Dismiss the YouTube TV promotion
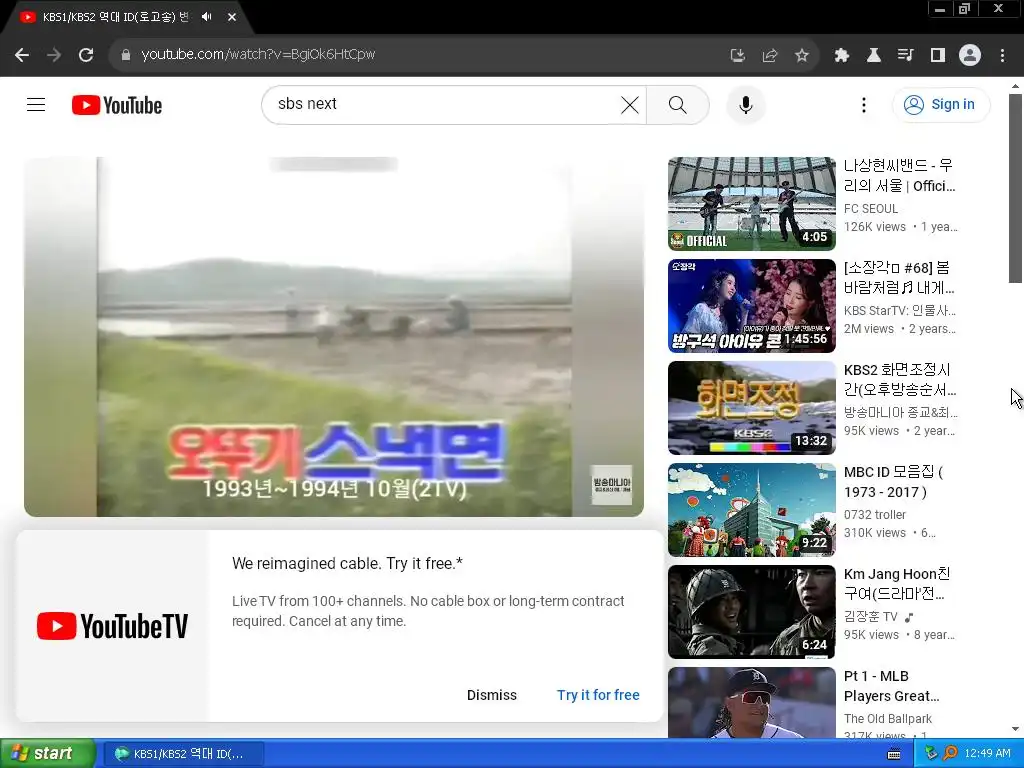The image size is (1024, 768). (x=492, y=695)
